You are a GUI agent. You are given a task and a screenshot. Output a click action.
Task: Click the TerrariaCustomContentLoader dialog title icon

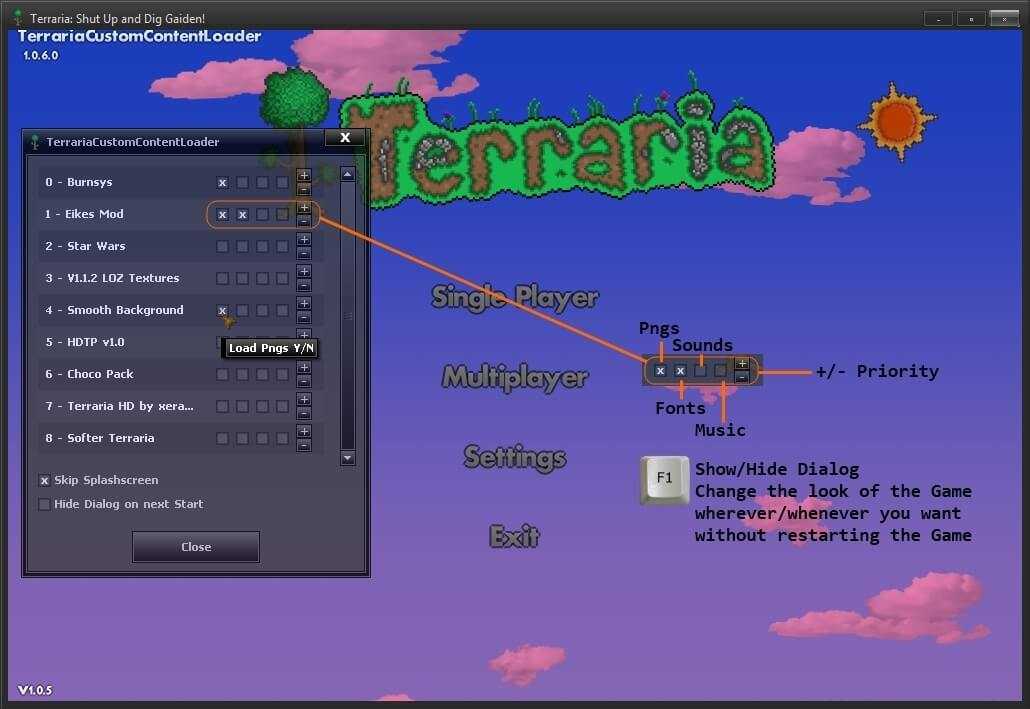pos(35,141)
